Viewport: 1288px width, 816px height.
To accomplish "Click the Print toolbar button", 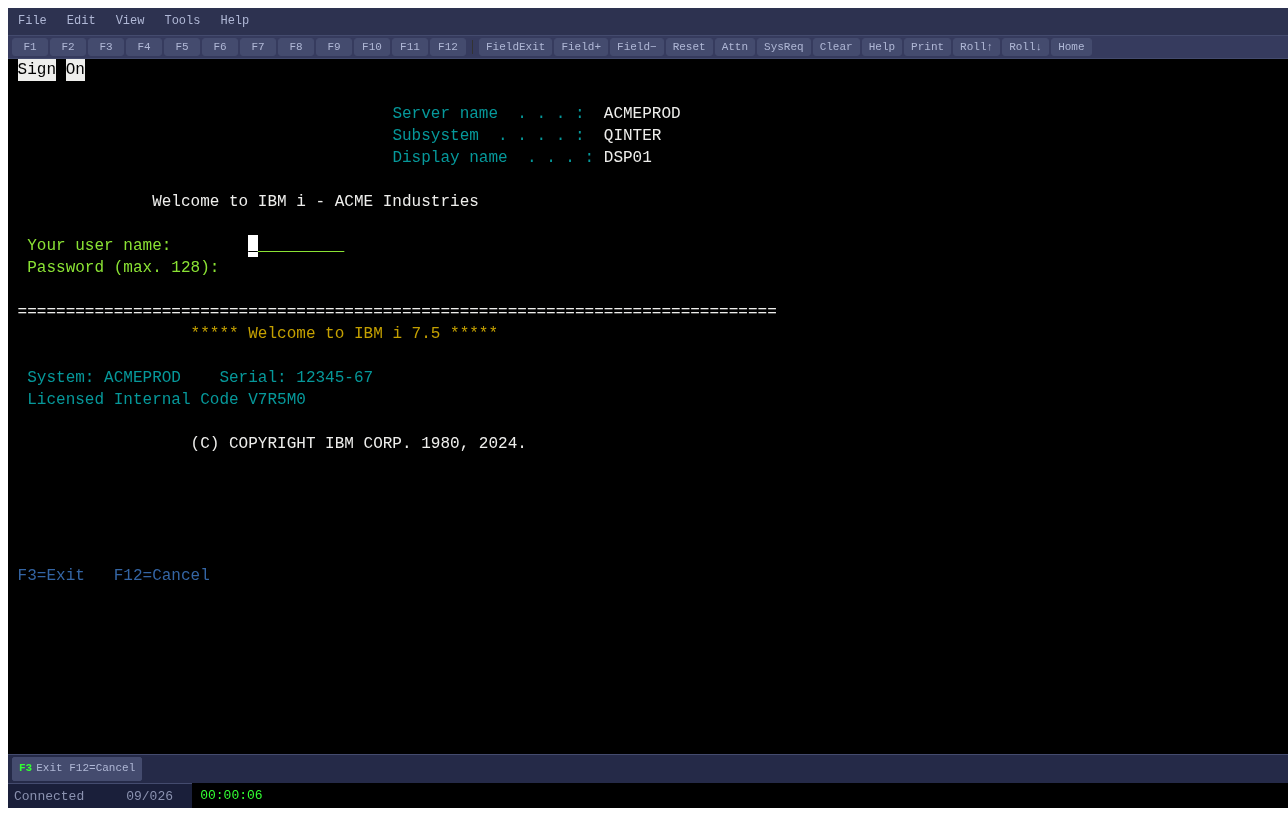I will pyautogui.click(x=927, y=47).
